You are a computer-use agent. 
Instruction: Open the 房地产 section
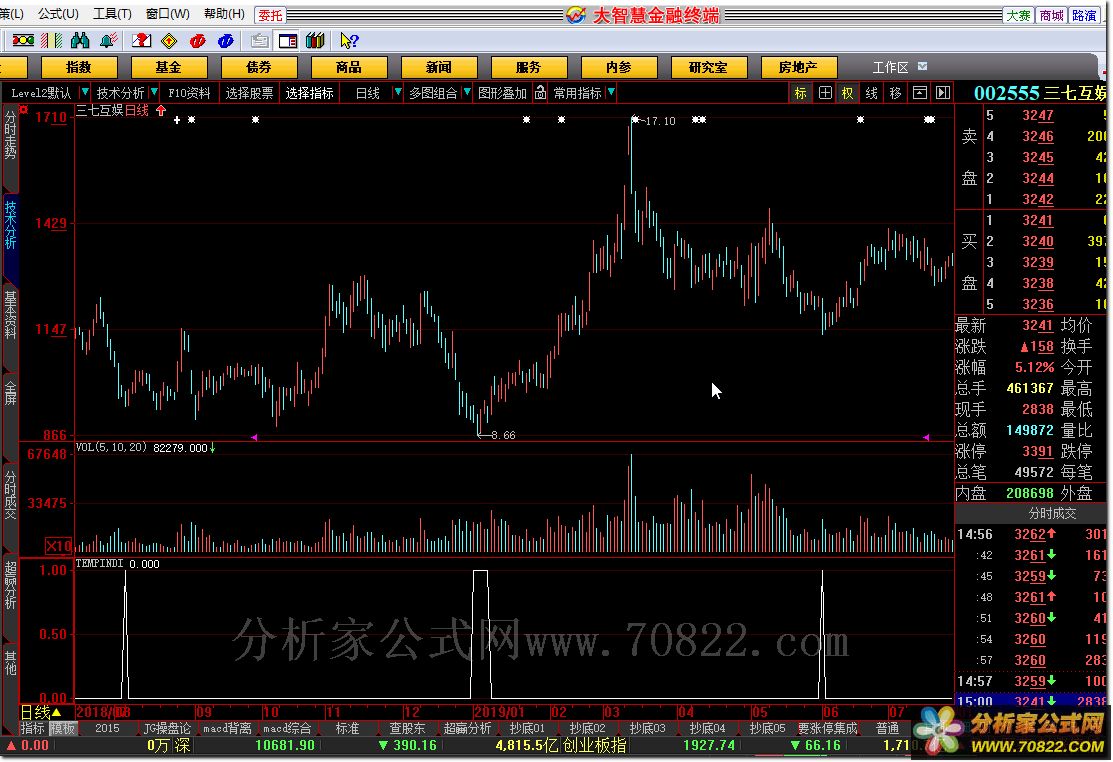click(799, 67)
